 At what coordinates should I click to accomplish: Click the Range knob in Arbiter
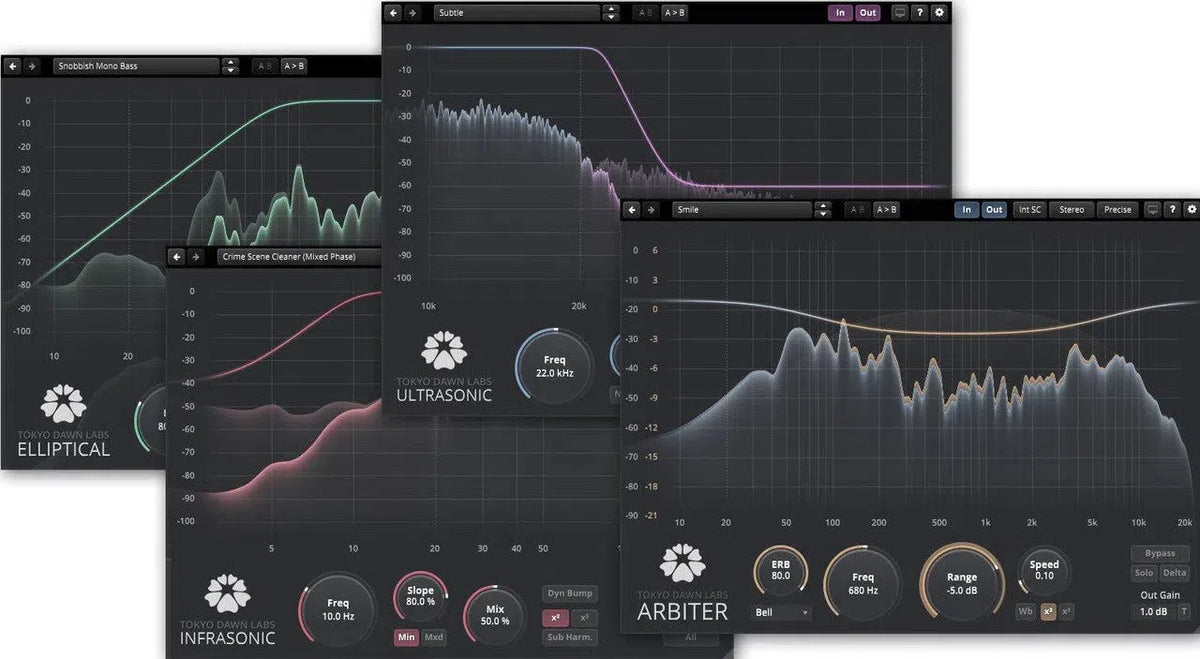tap(960, 584)
